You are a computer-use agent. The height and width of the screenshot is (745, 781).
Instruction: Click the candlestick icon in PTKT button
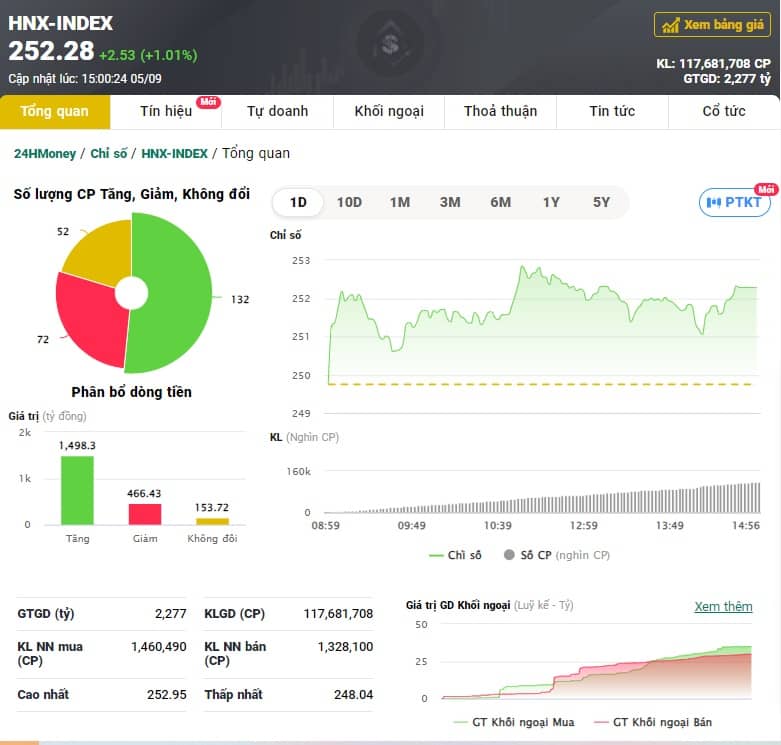[x=714, y=202]
